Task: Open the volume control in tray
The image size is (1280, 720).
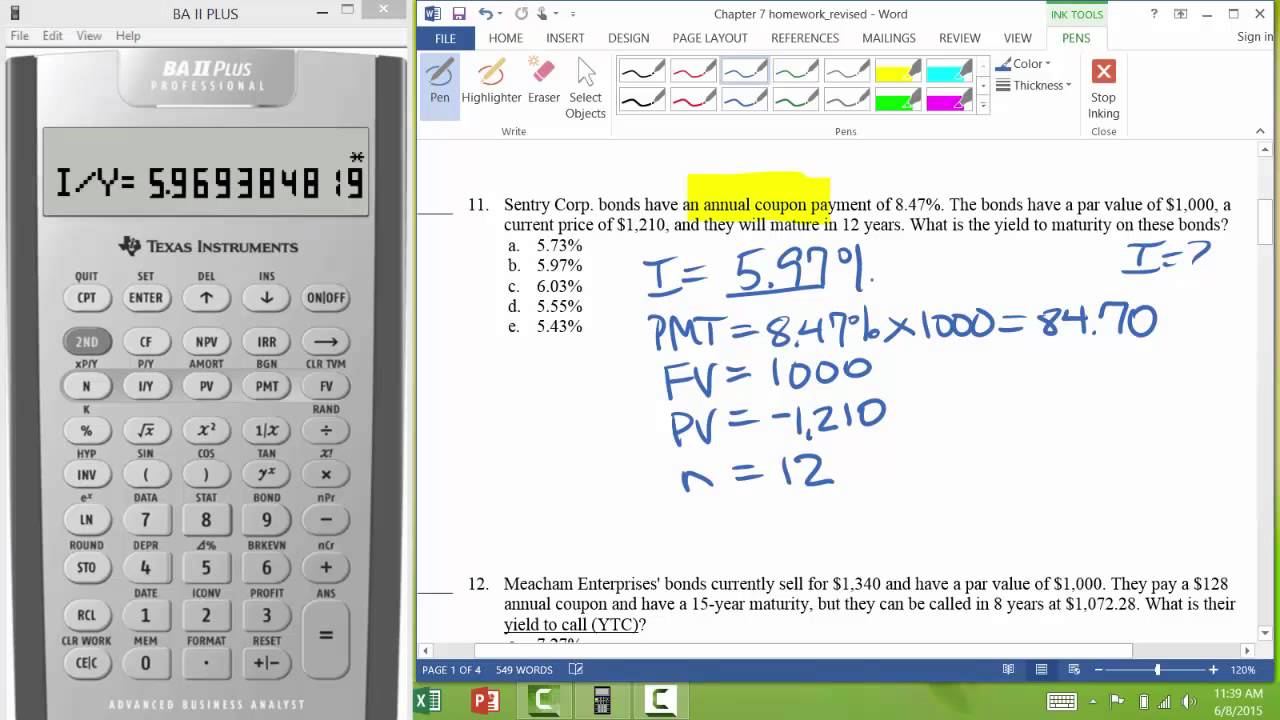Action: 1189,701
